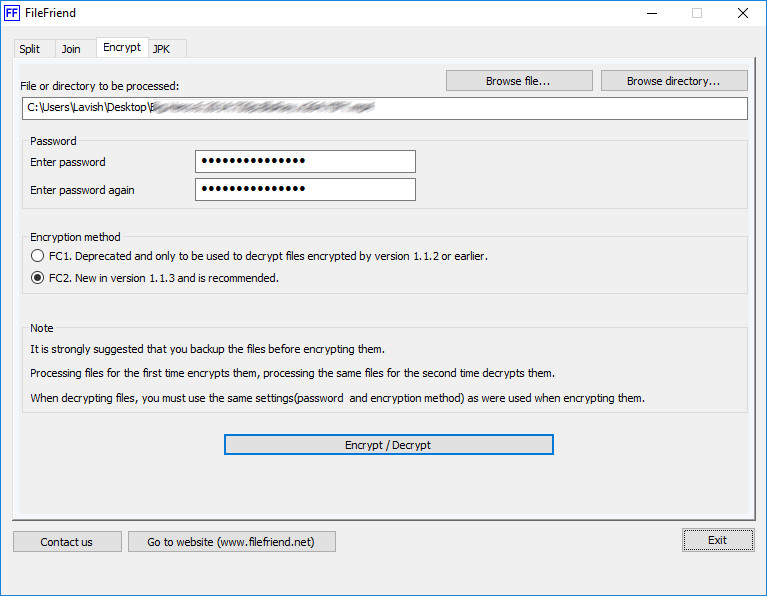
Task: Click the note 'Processing files for the first time'
Action: click(293, 373)
